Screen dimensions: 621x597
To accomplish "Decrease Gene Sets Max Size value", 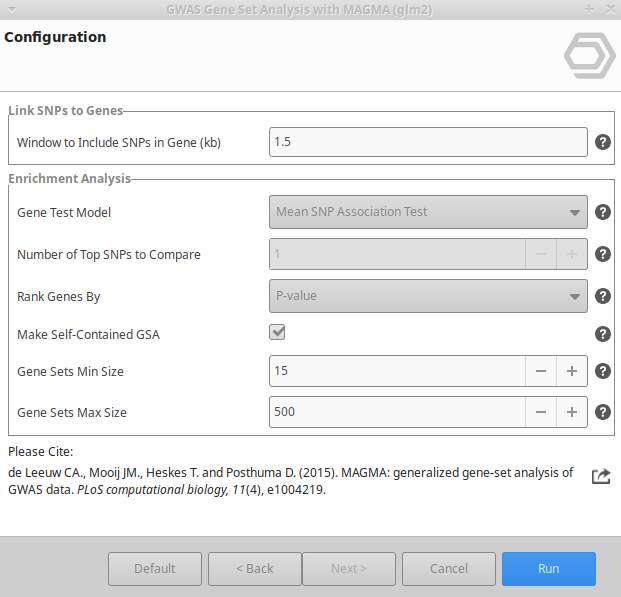I will coord(541,412).
